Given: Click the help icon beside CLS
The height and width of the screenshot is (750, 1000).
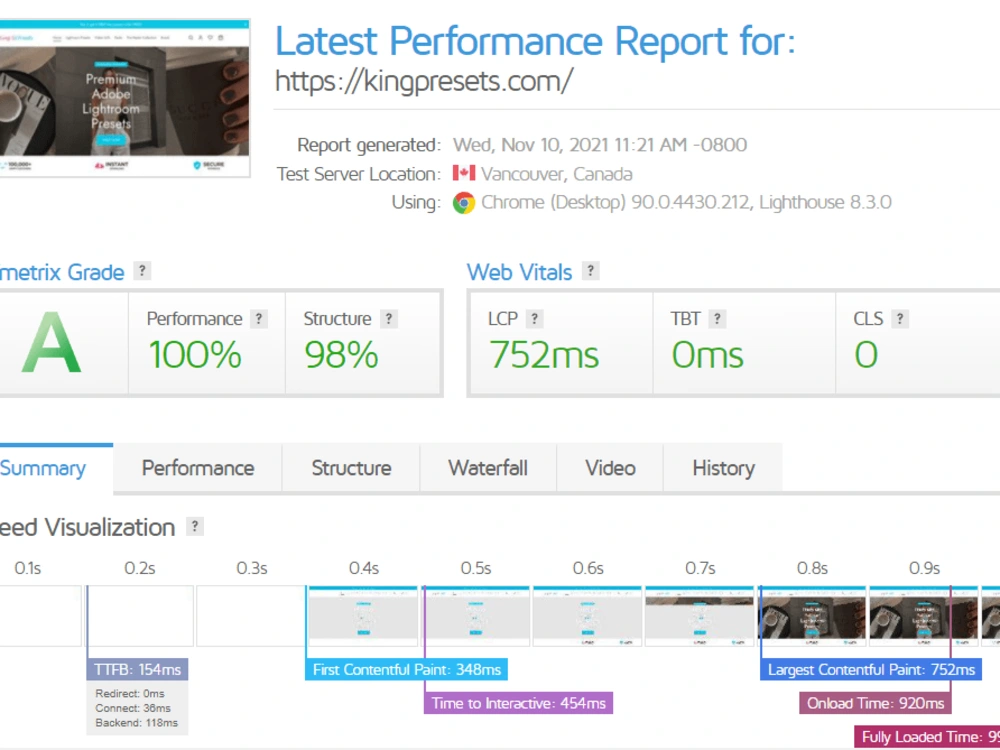Looking at the screenshot, I should 900,318.
